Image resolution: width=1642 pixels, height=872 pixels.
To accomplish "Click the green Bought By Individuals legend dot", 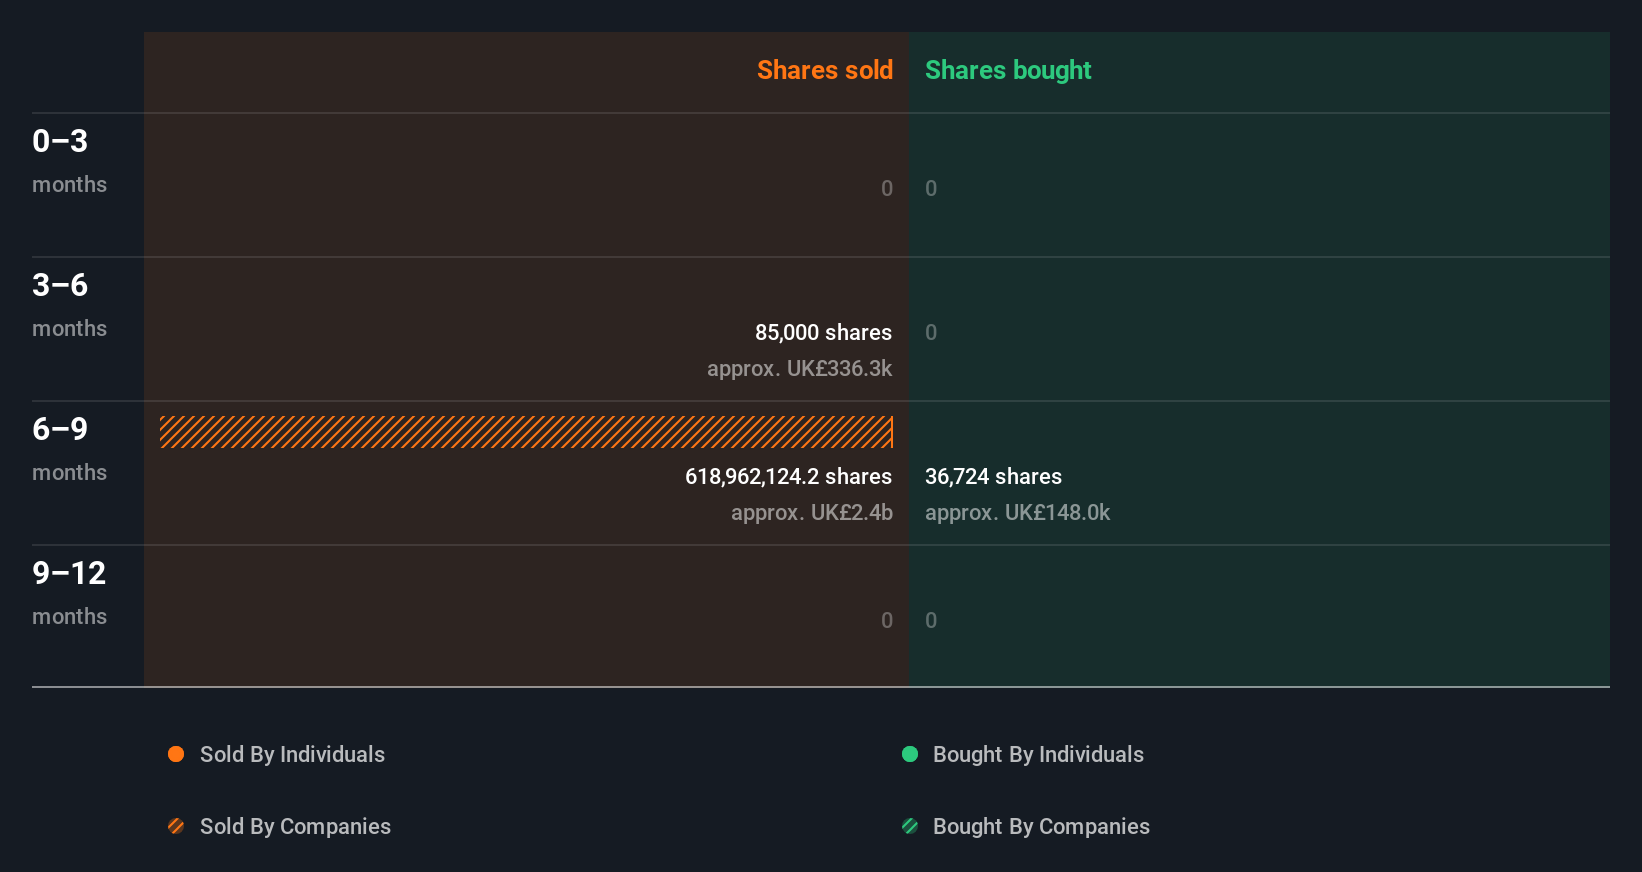I will tap(910, 754).
